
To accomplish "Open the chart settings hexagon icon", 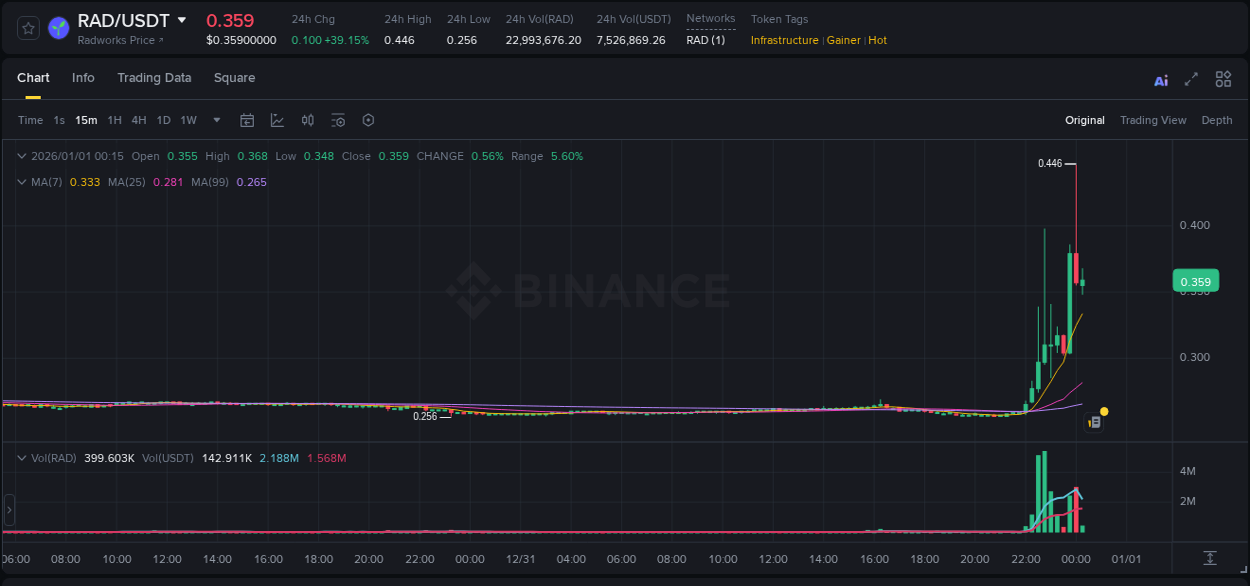I will click(x=368, y=120).
